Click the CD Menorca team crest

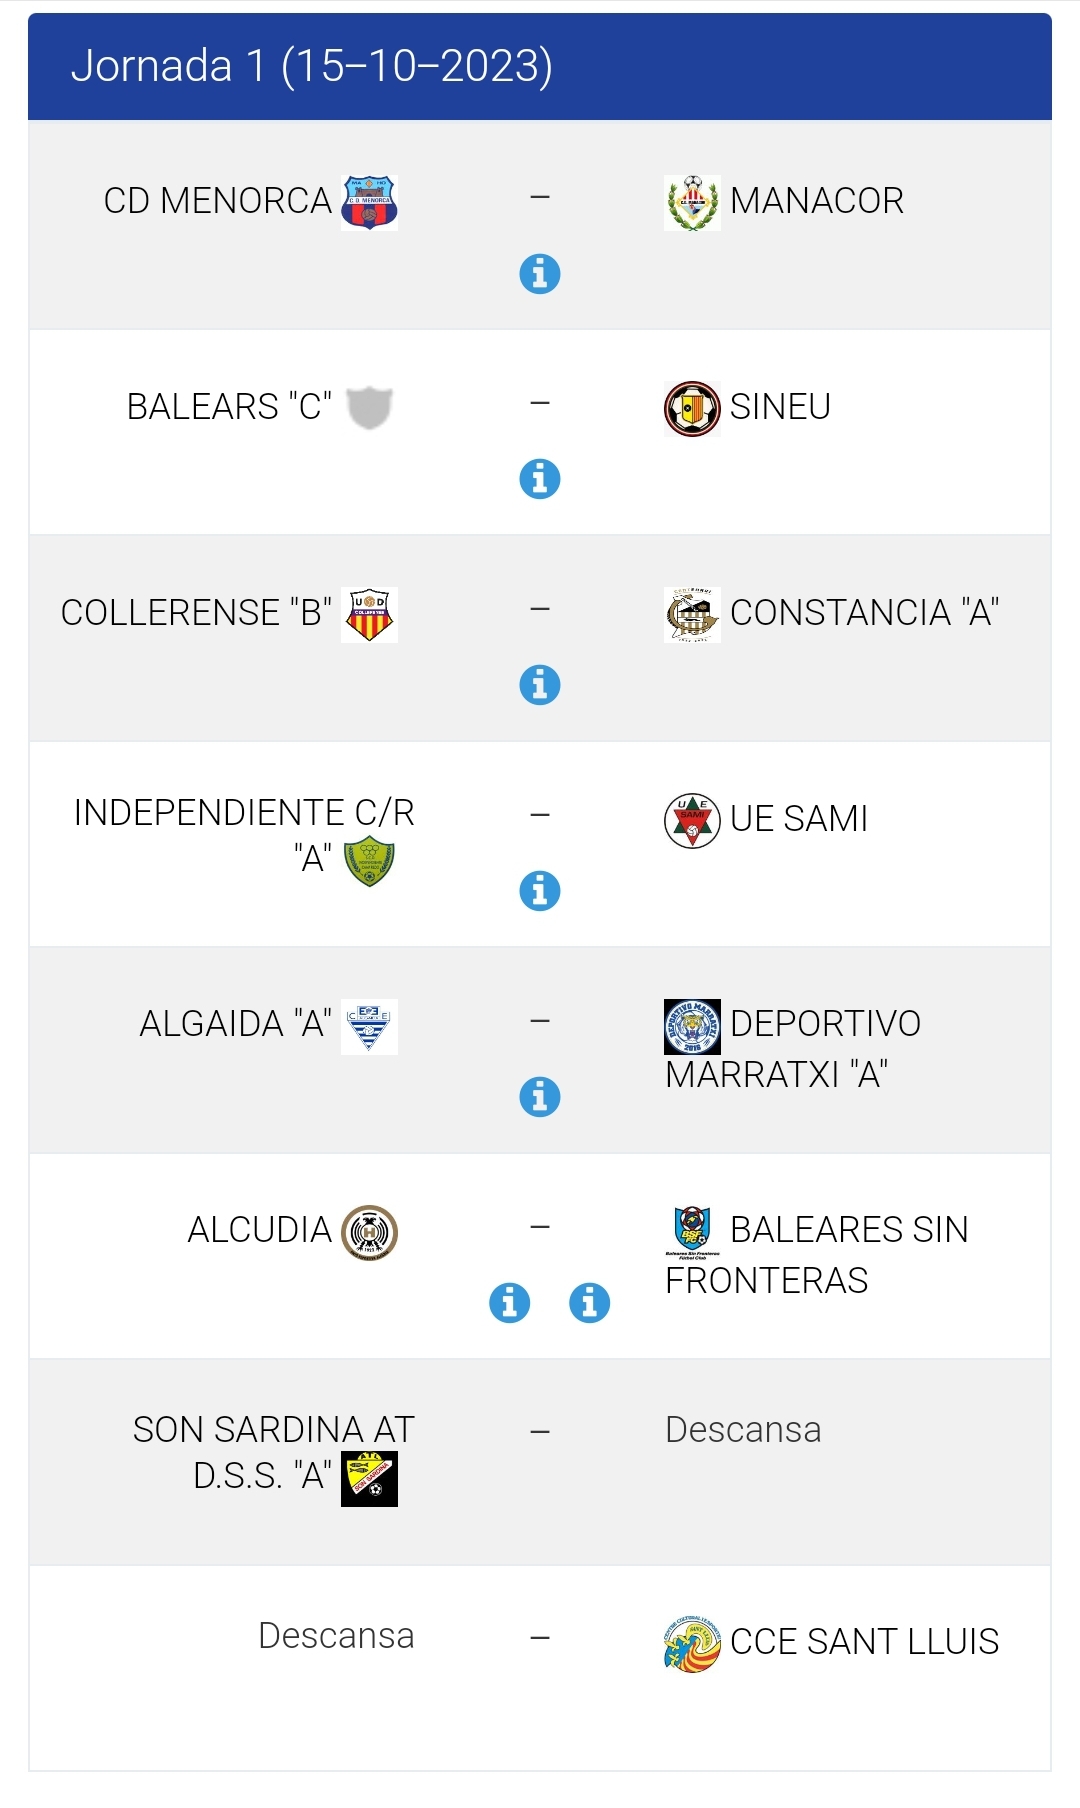(x=369, y=202)
